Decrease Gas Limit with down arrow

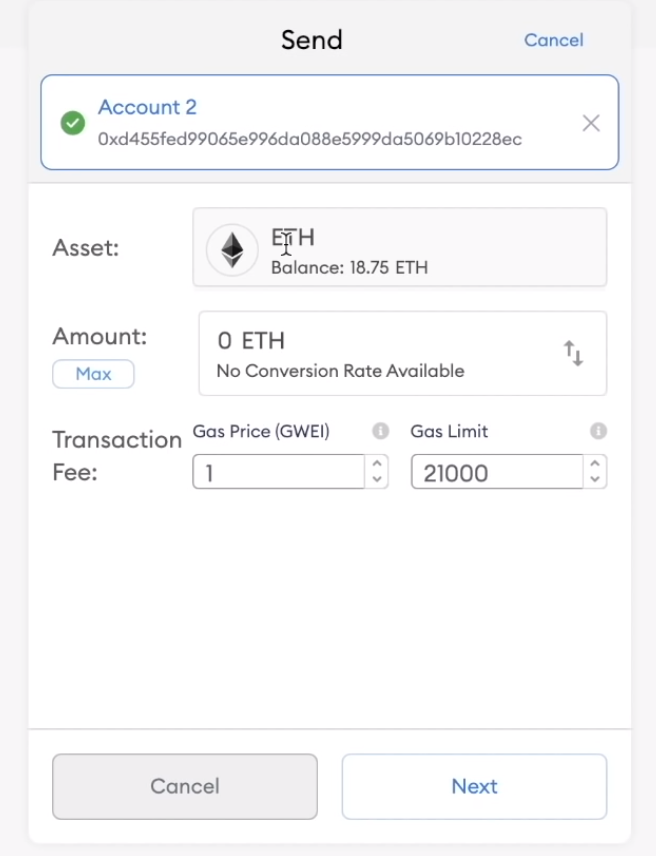pos(595,479)
